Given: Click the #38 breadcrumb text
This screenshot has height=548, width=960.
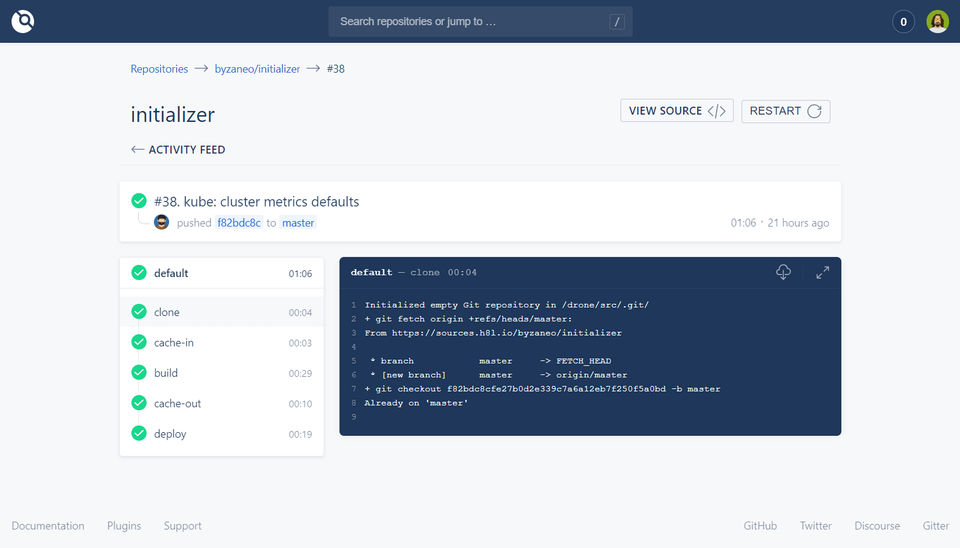Looking at the screenshot, I should point(336,69).
